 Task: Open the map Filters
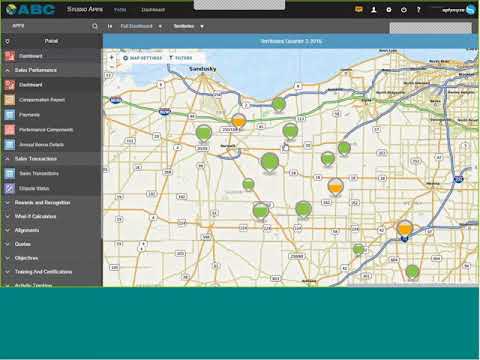[181, 58]
